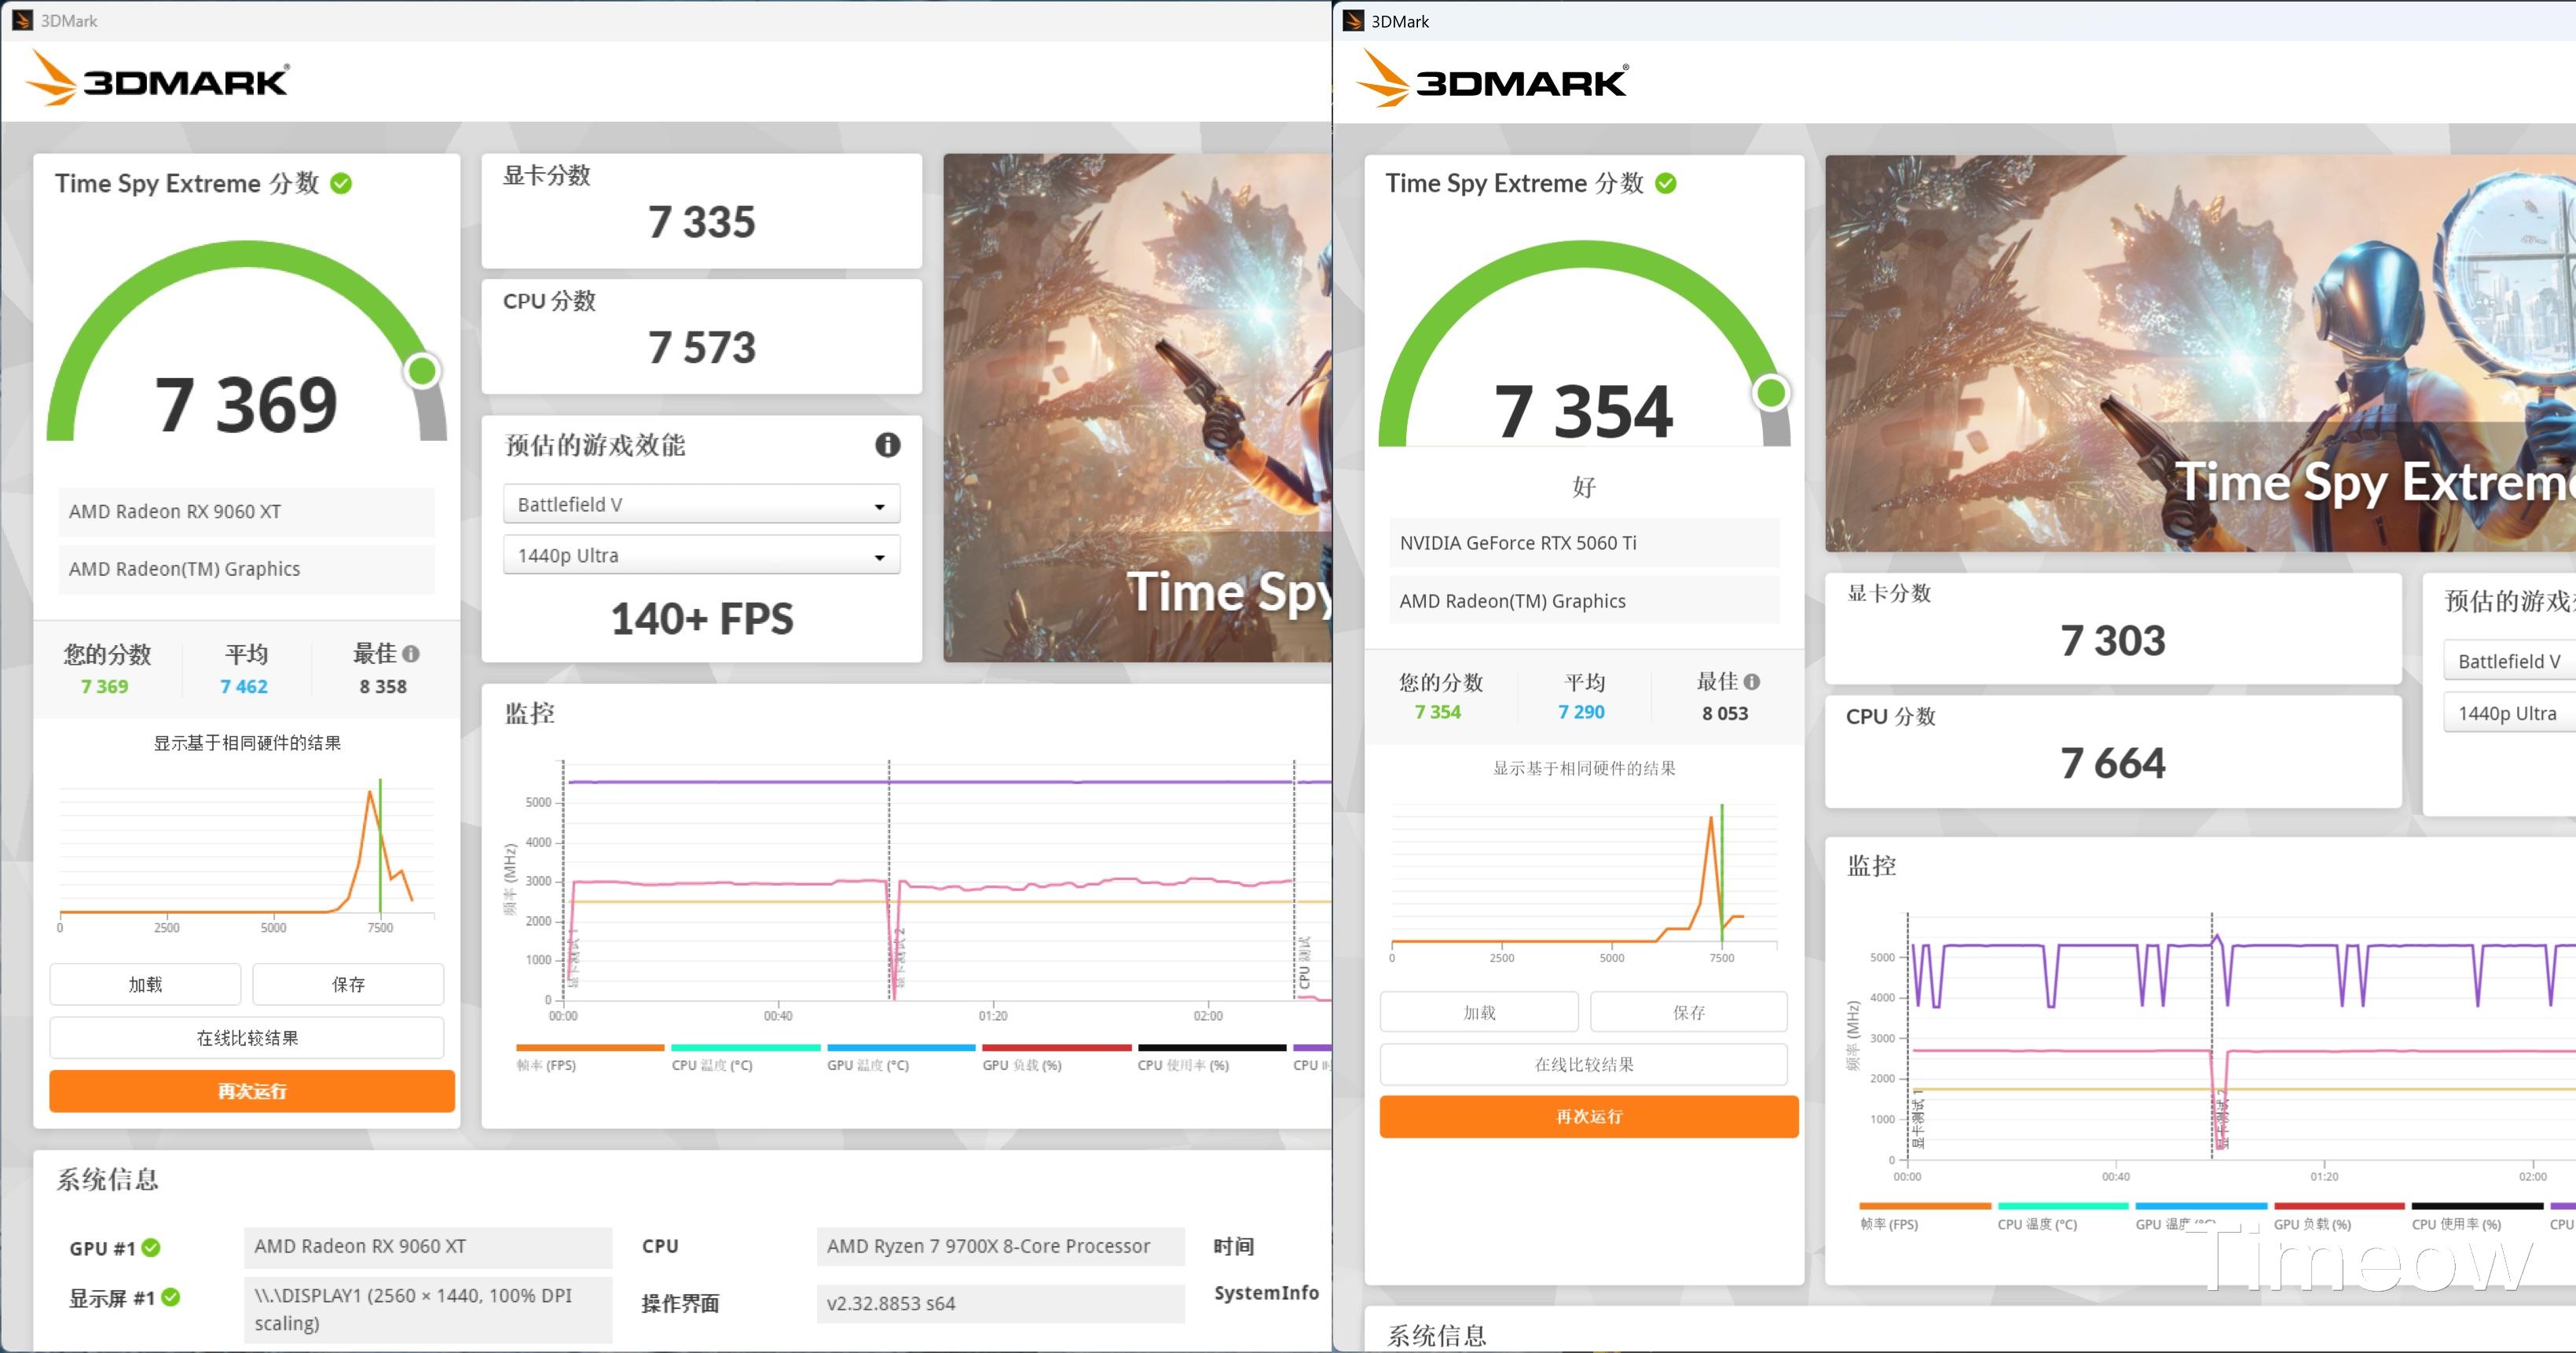Screen dimensions: 2576x1353
Task: Toggle the 帧率 (FPS) legend in left monitoring chart
Action: pos(547,1065)
